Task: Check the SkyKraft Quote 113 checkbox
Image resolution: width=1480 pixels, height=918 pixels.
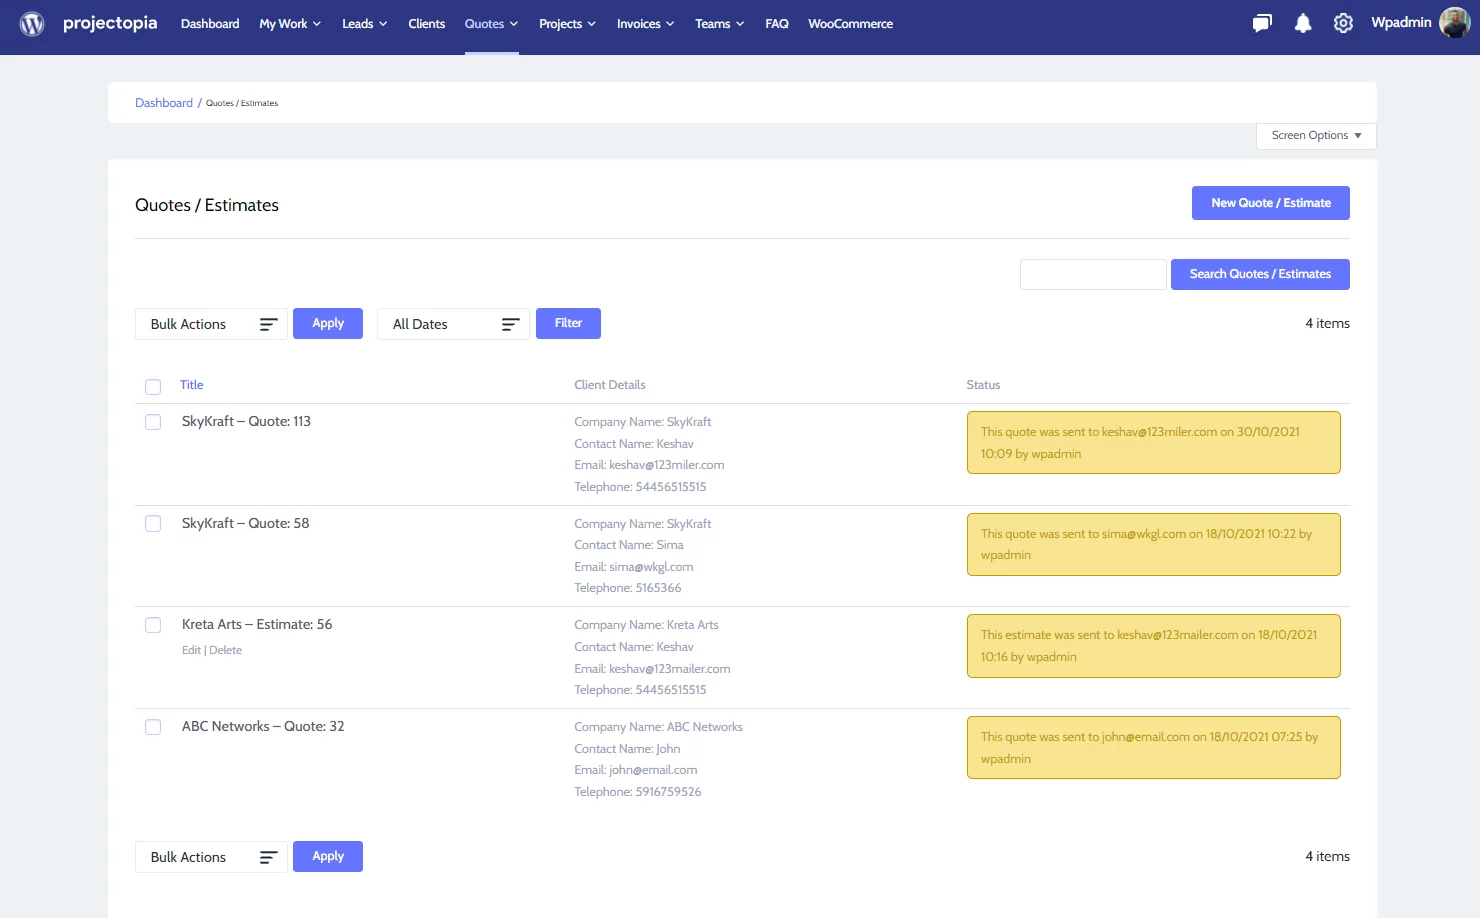Action: tap(153, 422)
